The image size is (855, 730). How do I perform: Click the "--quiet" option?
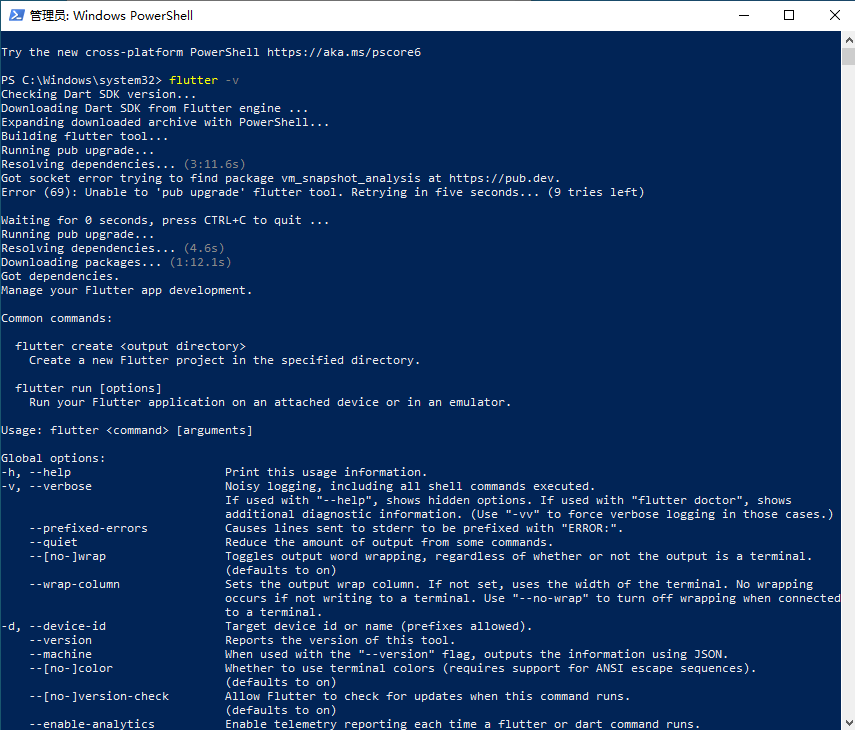point(53,542)
